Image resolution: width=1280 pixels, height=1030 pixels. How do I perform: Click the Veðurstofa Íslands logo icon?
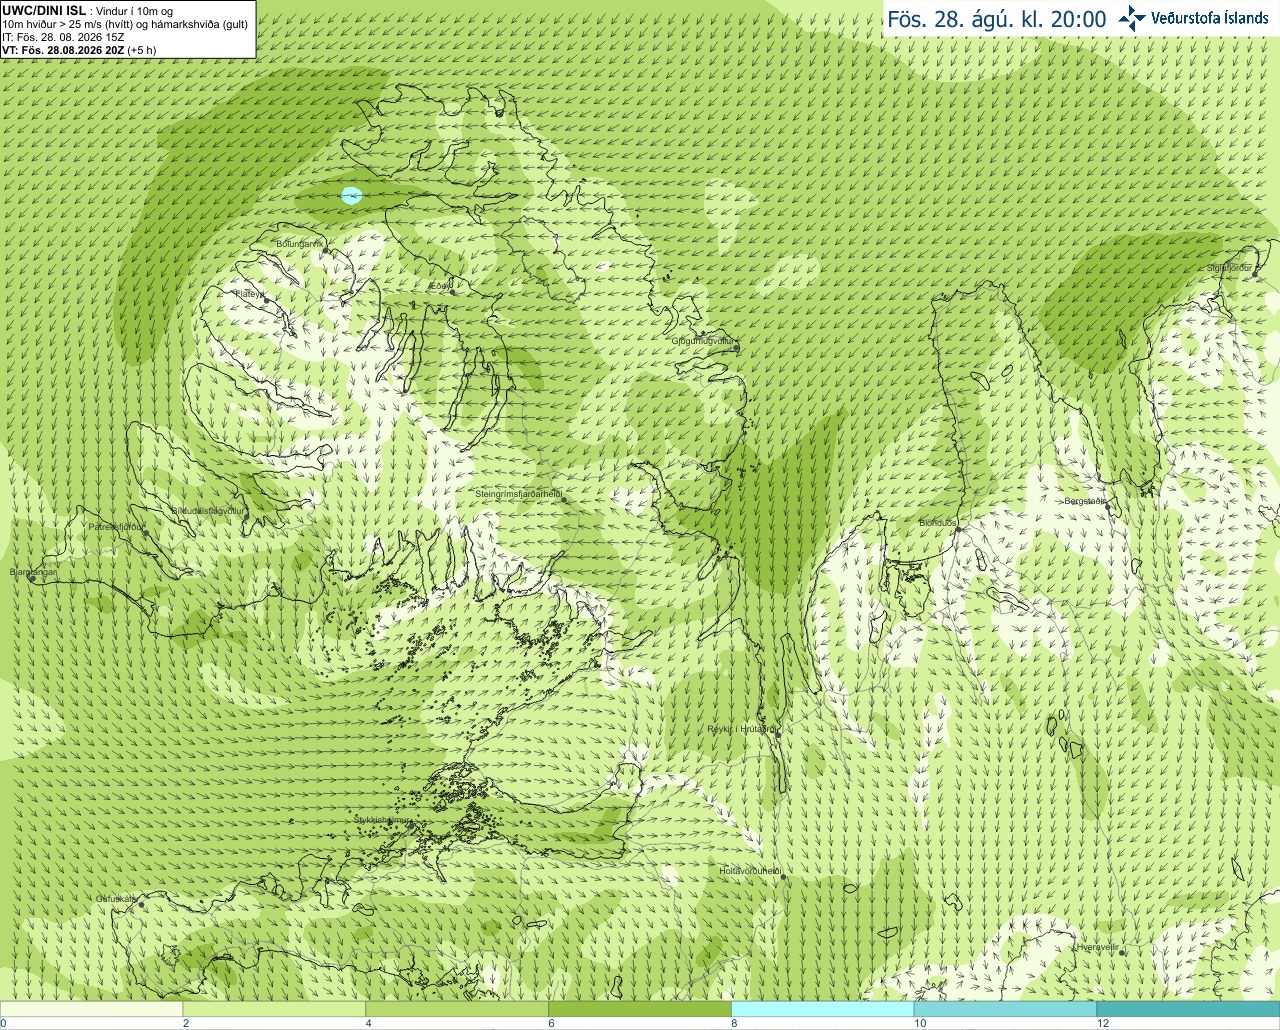[x=1132, y=18]
